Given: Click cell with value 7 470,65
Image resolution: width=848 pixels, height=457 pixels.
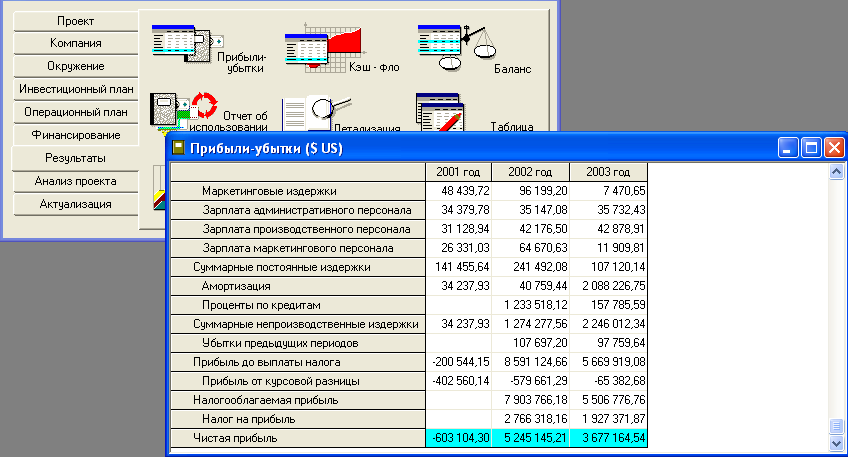Looking at the screenshot, I should (x=608, y=191).
